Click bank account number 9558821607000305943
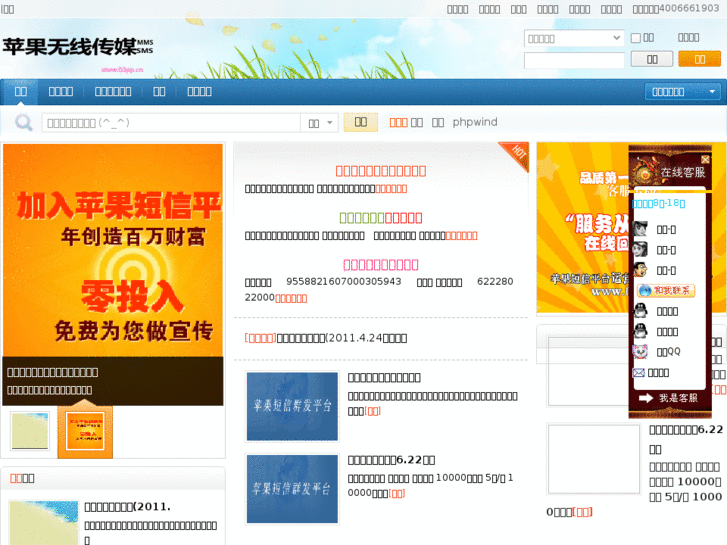Image resolution: width=727 pixels, height=545 pixels. click(344, 282)
